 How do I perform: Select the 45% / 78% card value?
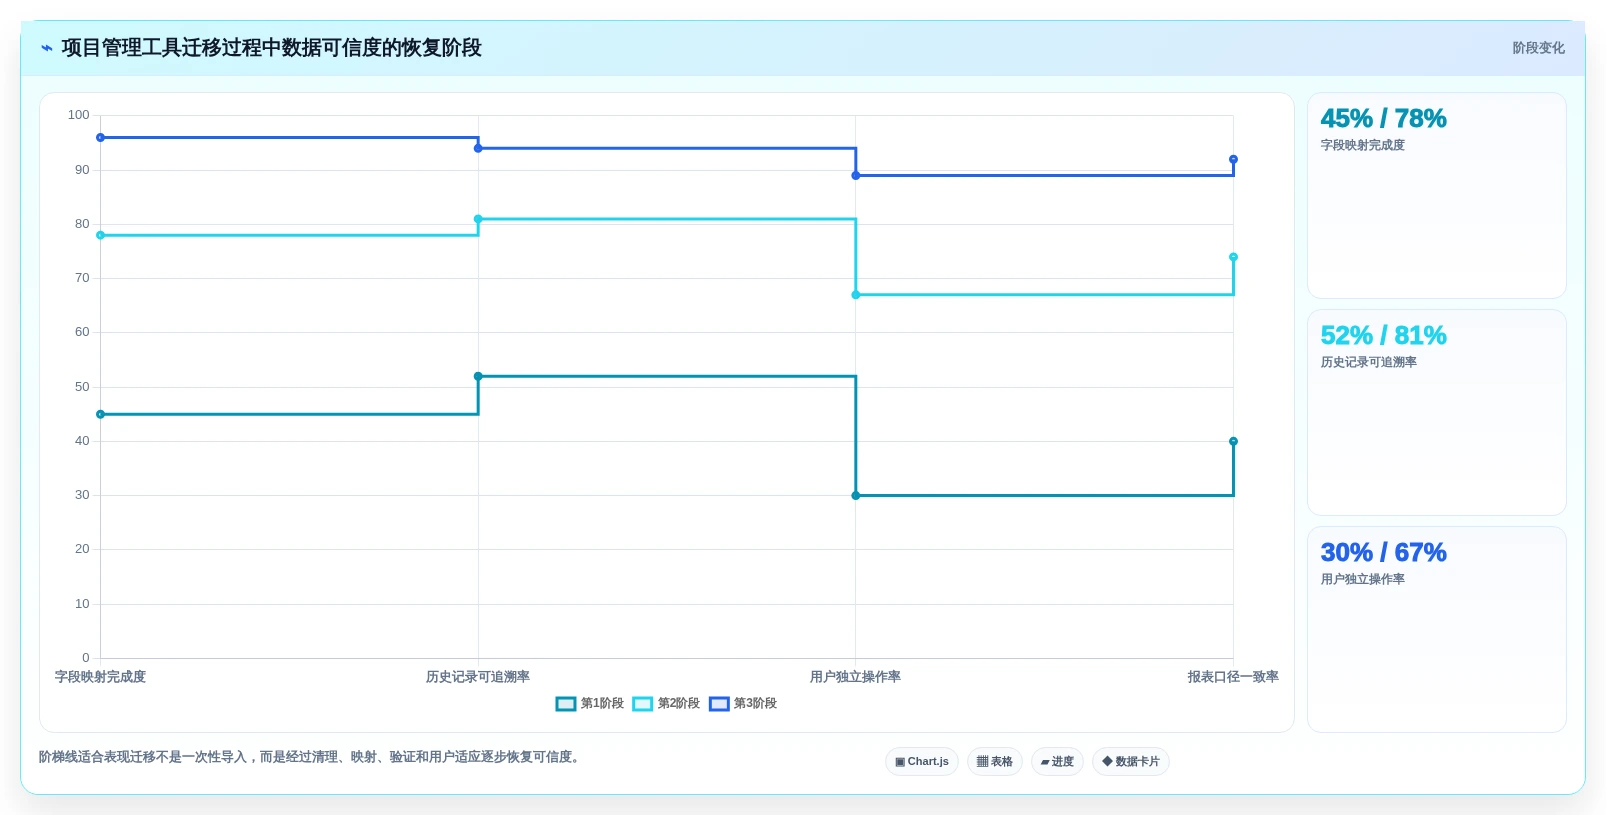click(x=1383, y=118)
